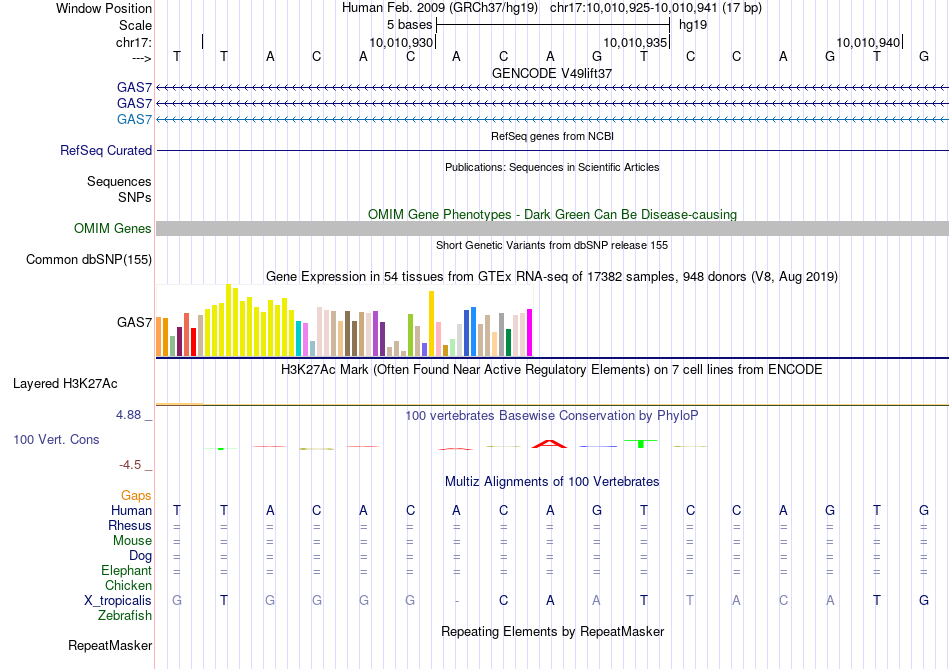Click the Human alignment row label
This screenshot has height=669, width=950.
[x=131, y=511]
